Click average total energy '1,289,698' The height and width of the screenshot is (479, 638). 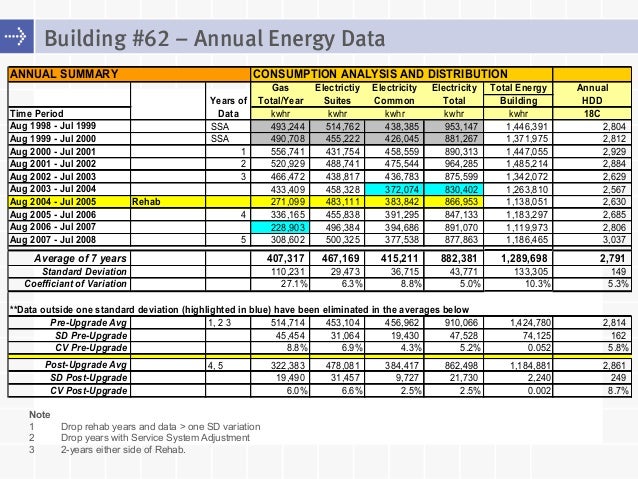(524, 258)
